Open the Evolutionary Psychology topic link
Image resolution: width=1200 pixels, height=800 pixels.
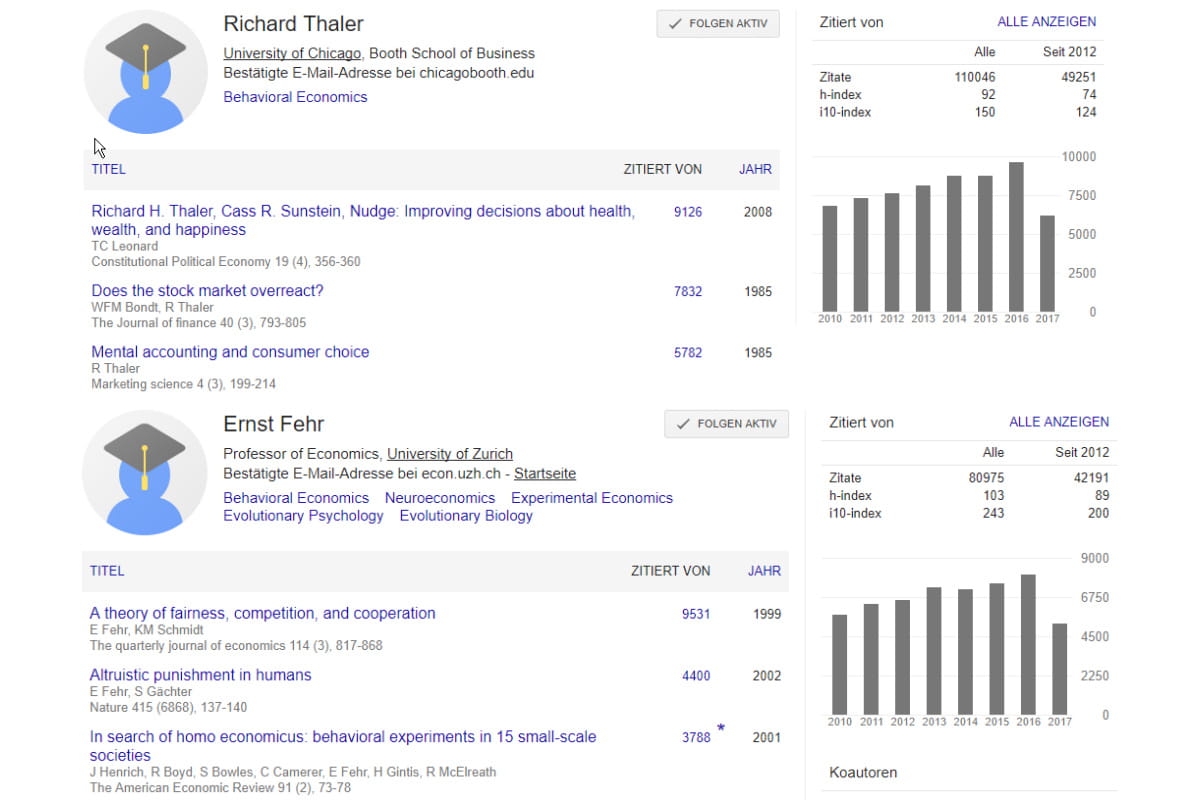point(303,516)
